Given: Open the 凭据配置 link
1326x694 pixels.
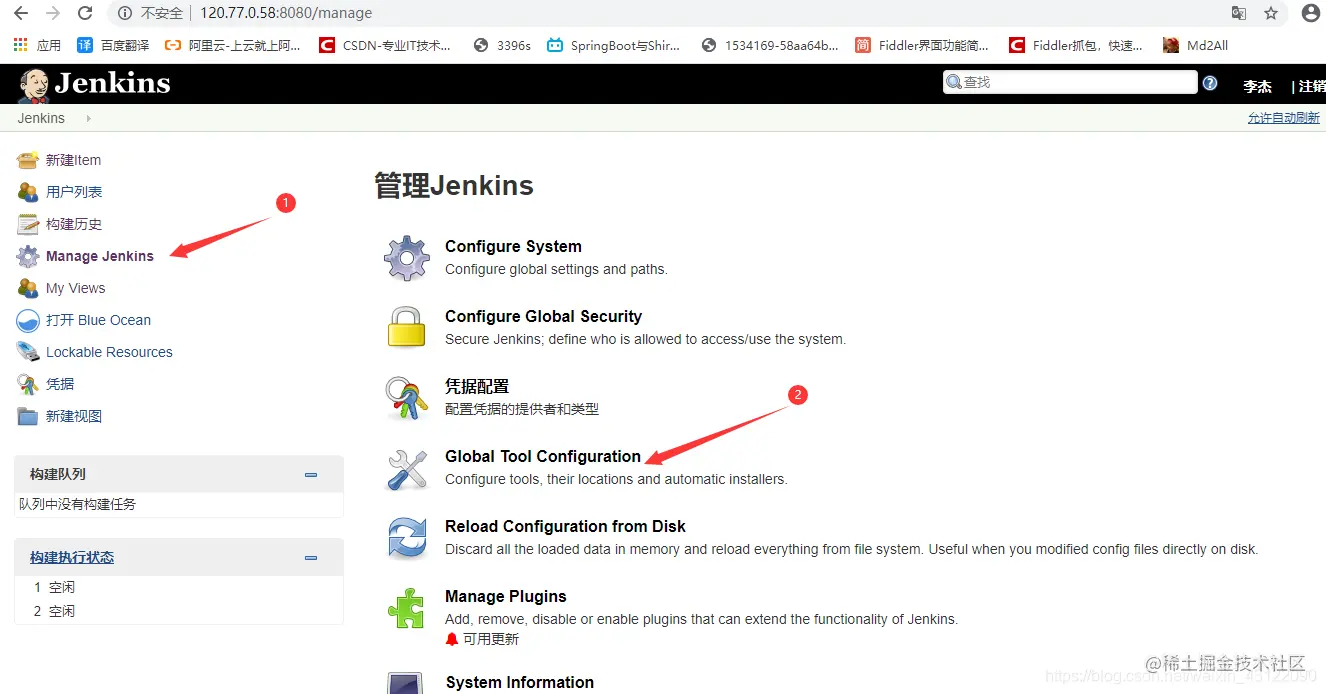Looking at the screenshot, I should (477, 386).
